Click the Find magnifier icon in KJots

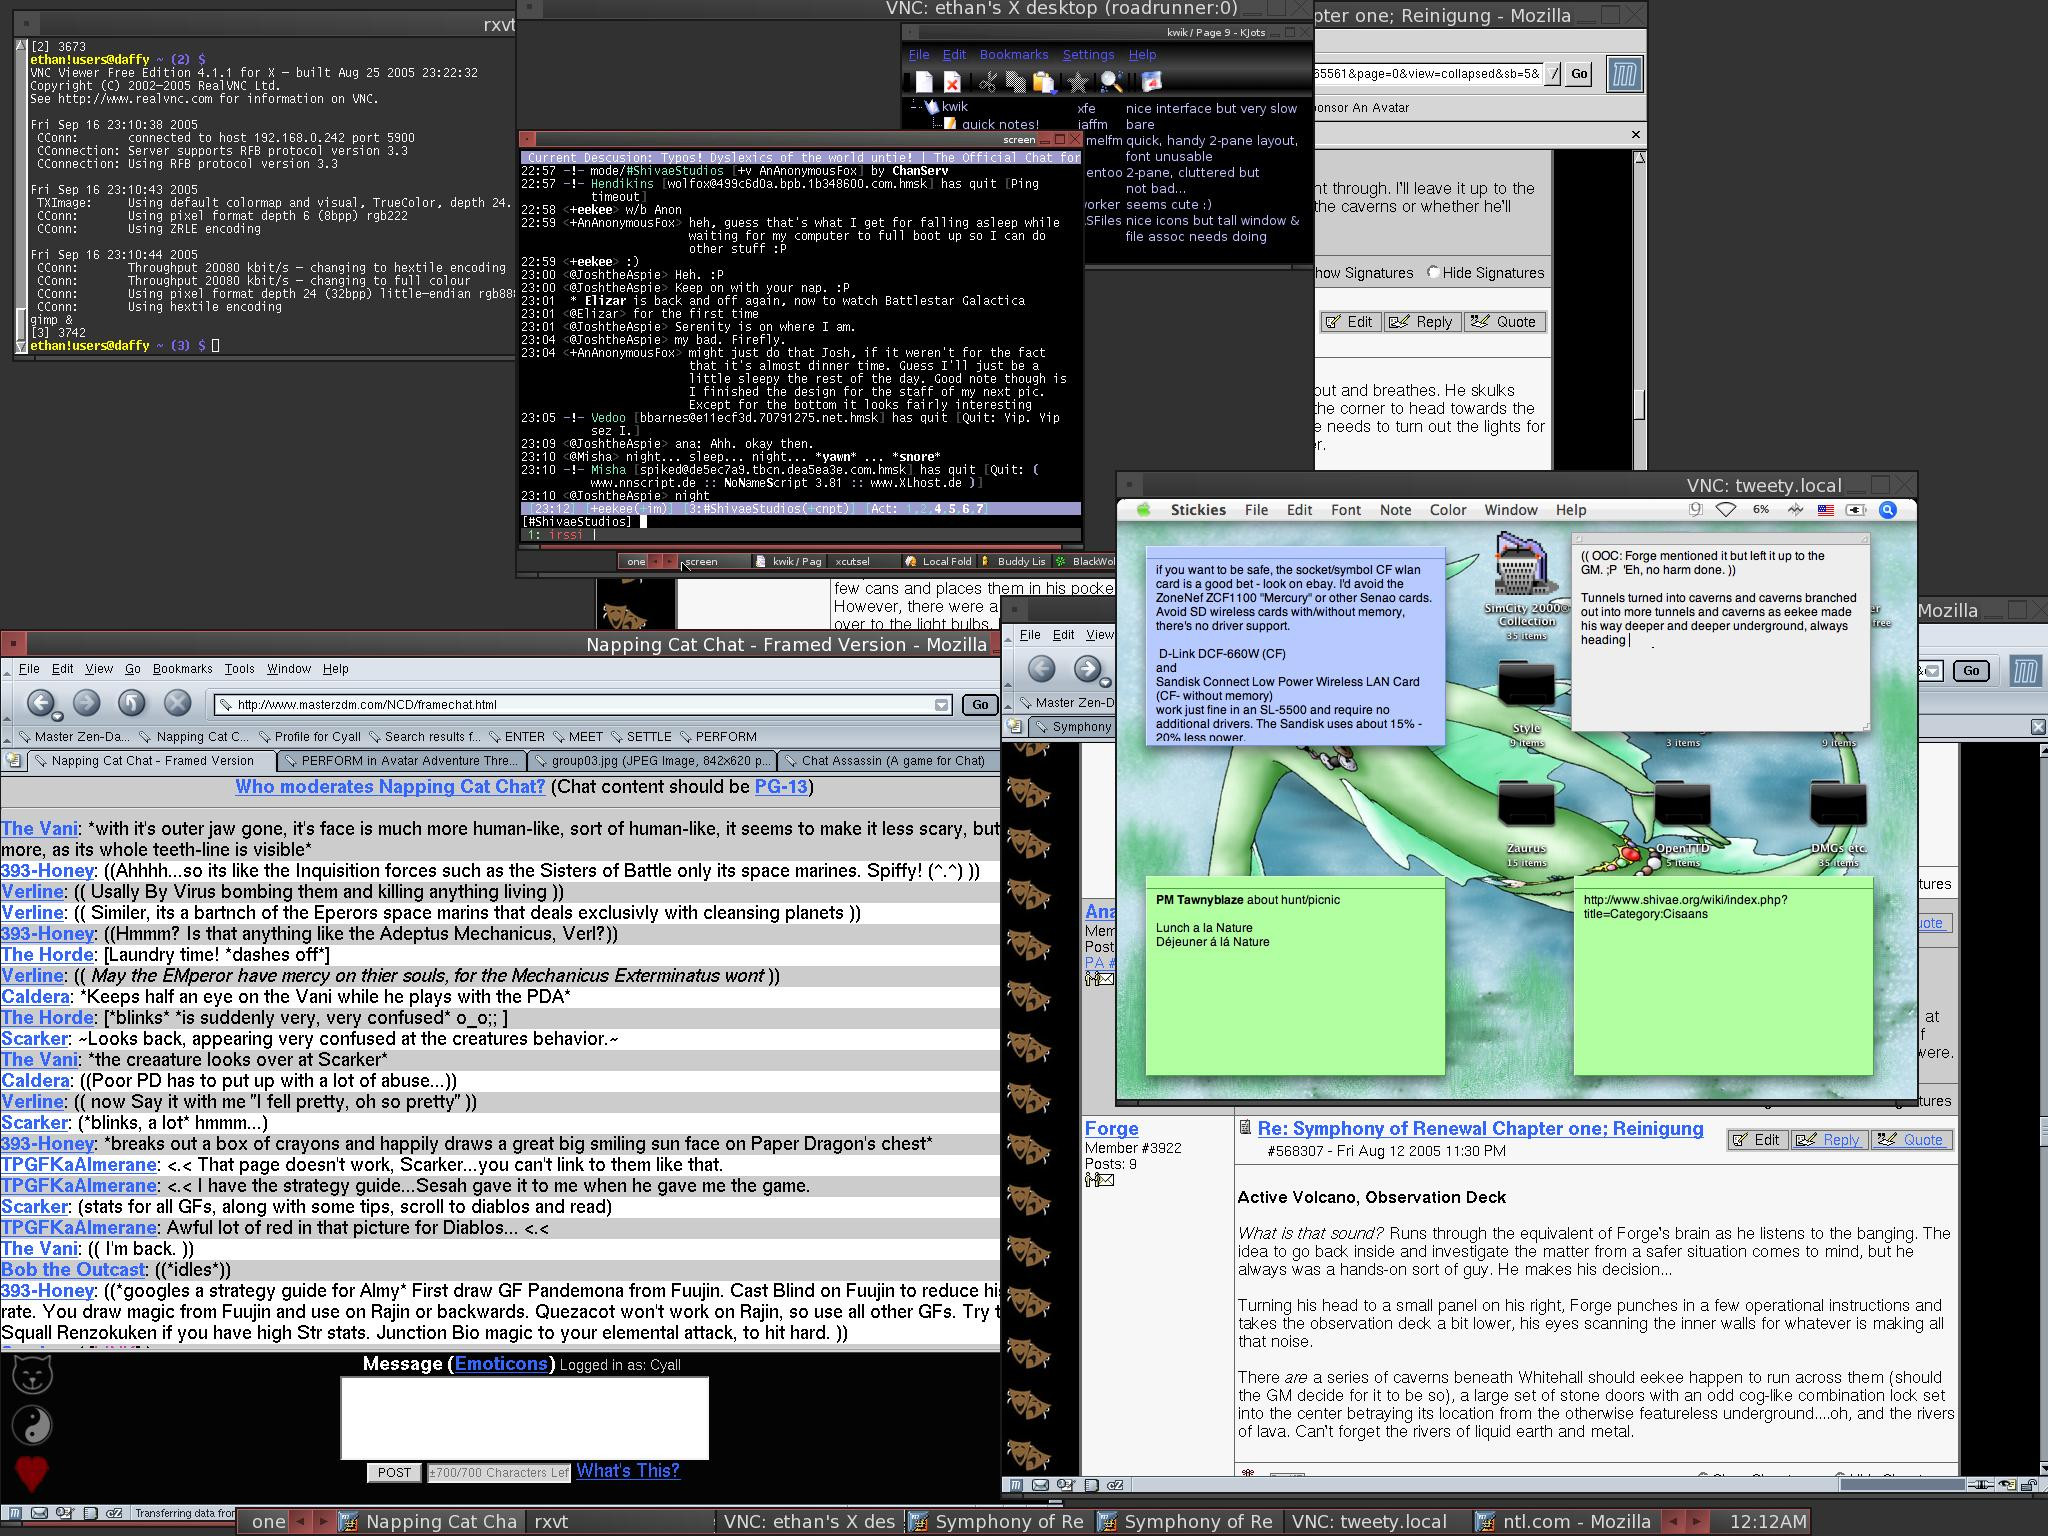(1111, 82)
